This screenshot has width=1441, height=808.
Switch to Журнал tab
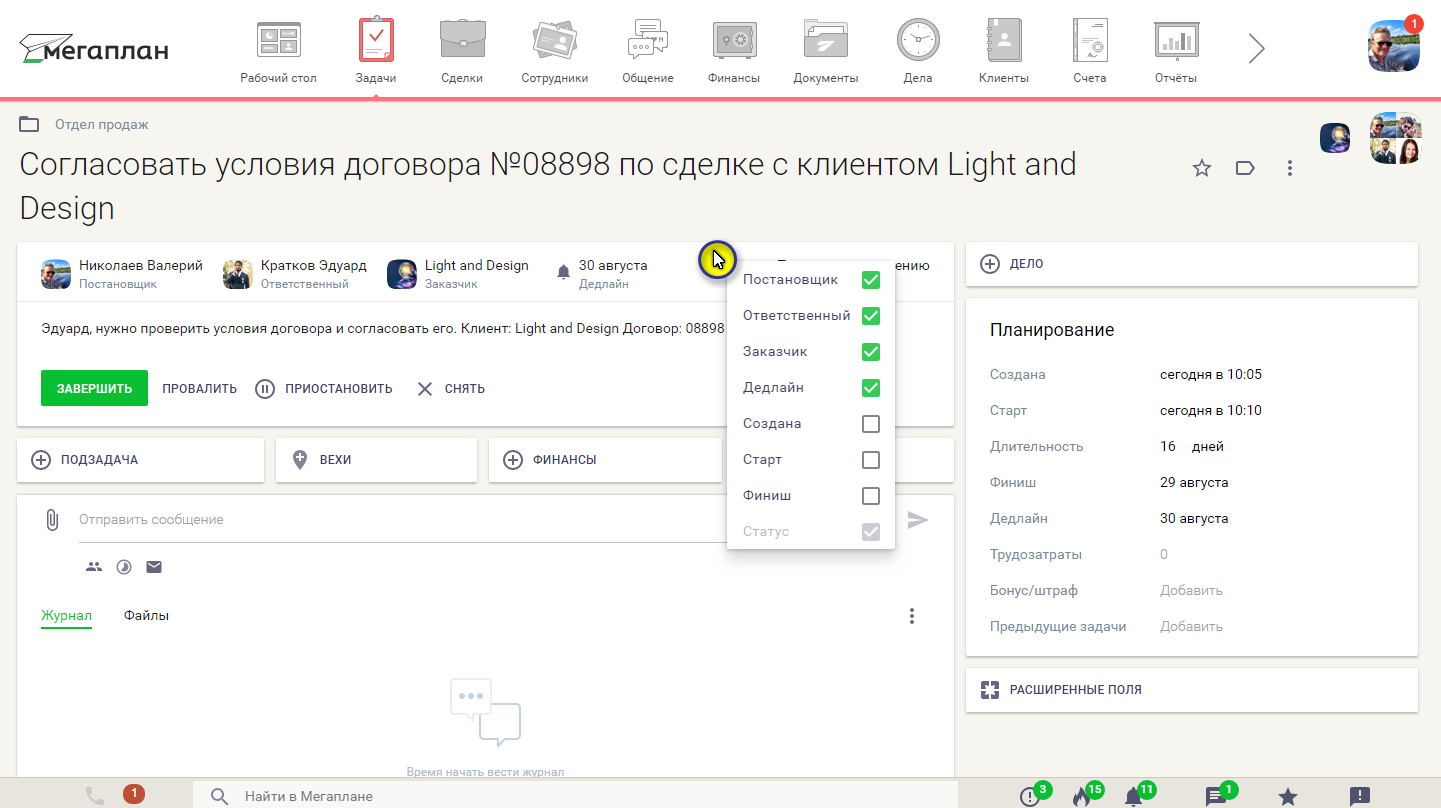point(66,615)
